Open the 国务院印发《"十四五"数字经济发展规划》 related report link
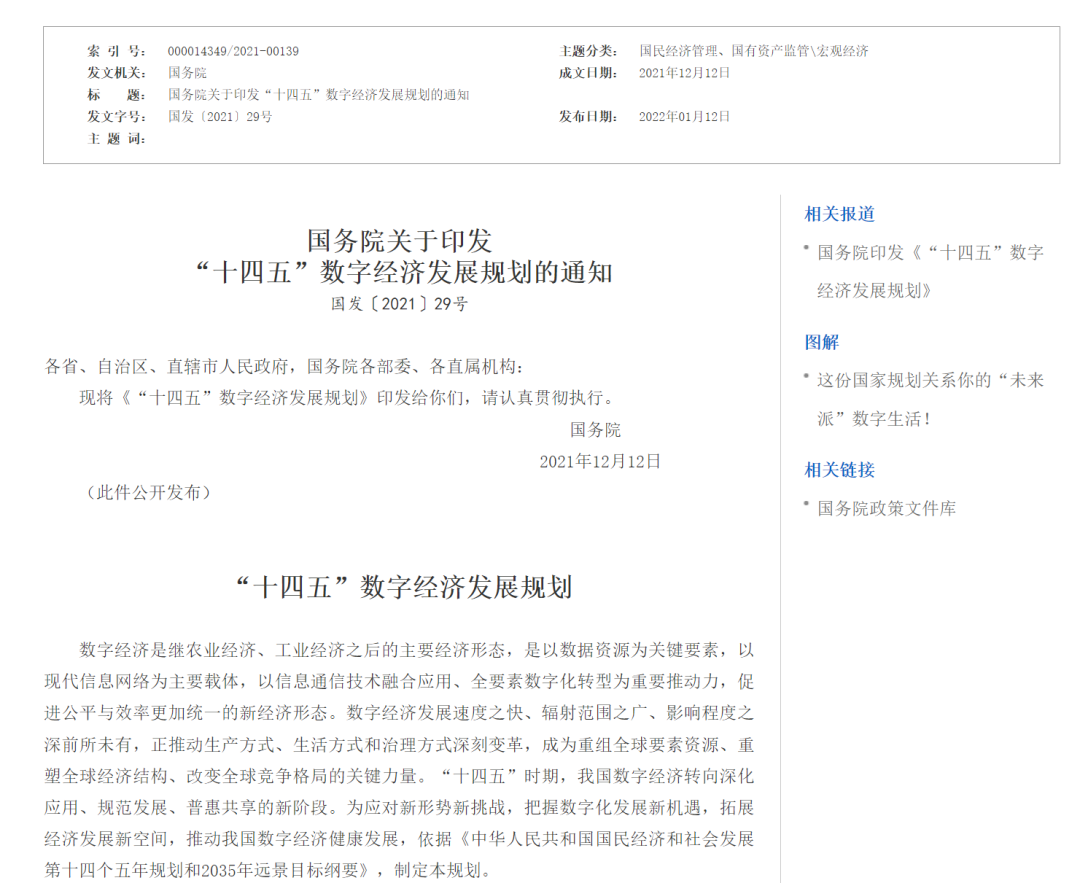This screenshot has height=883, width=1080. tap(930, 253)
